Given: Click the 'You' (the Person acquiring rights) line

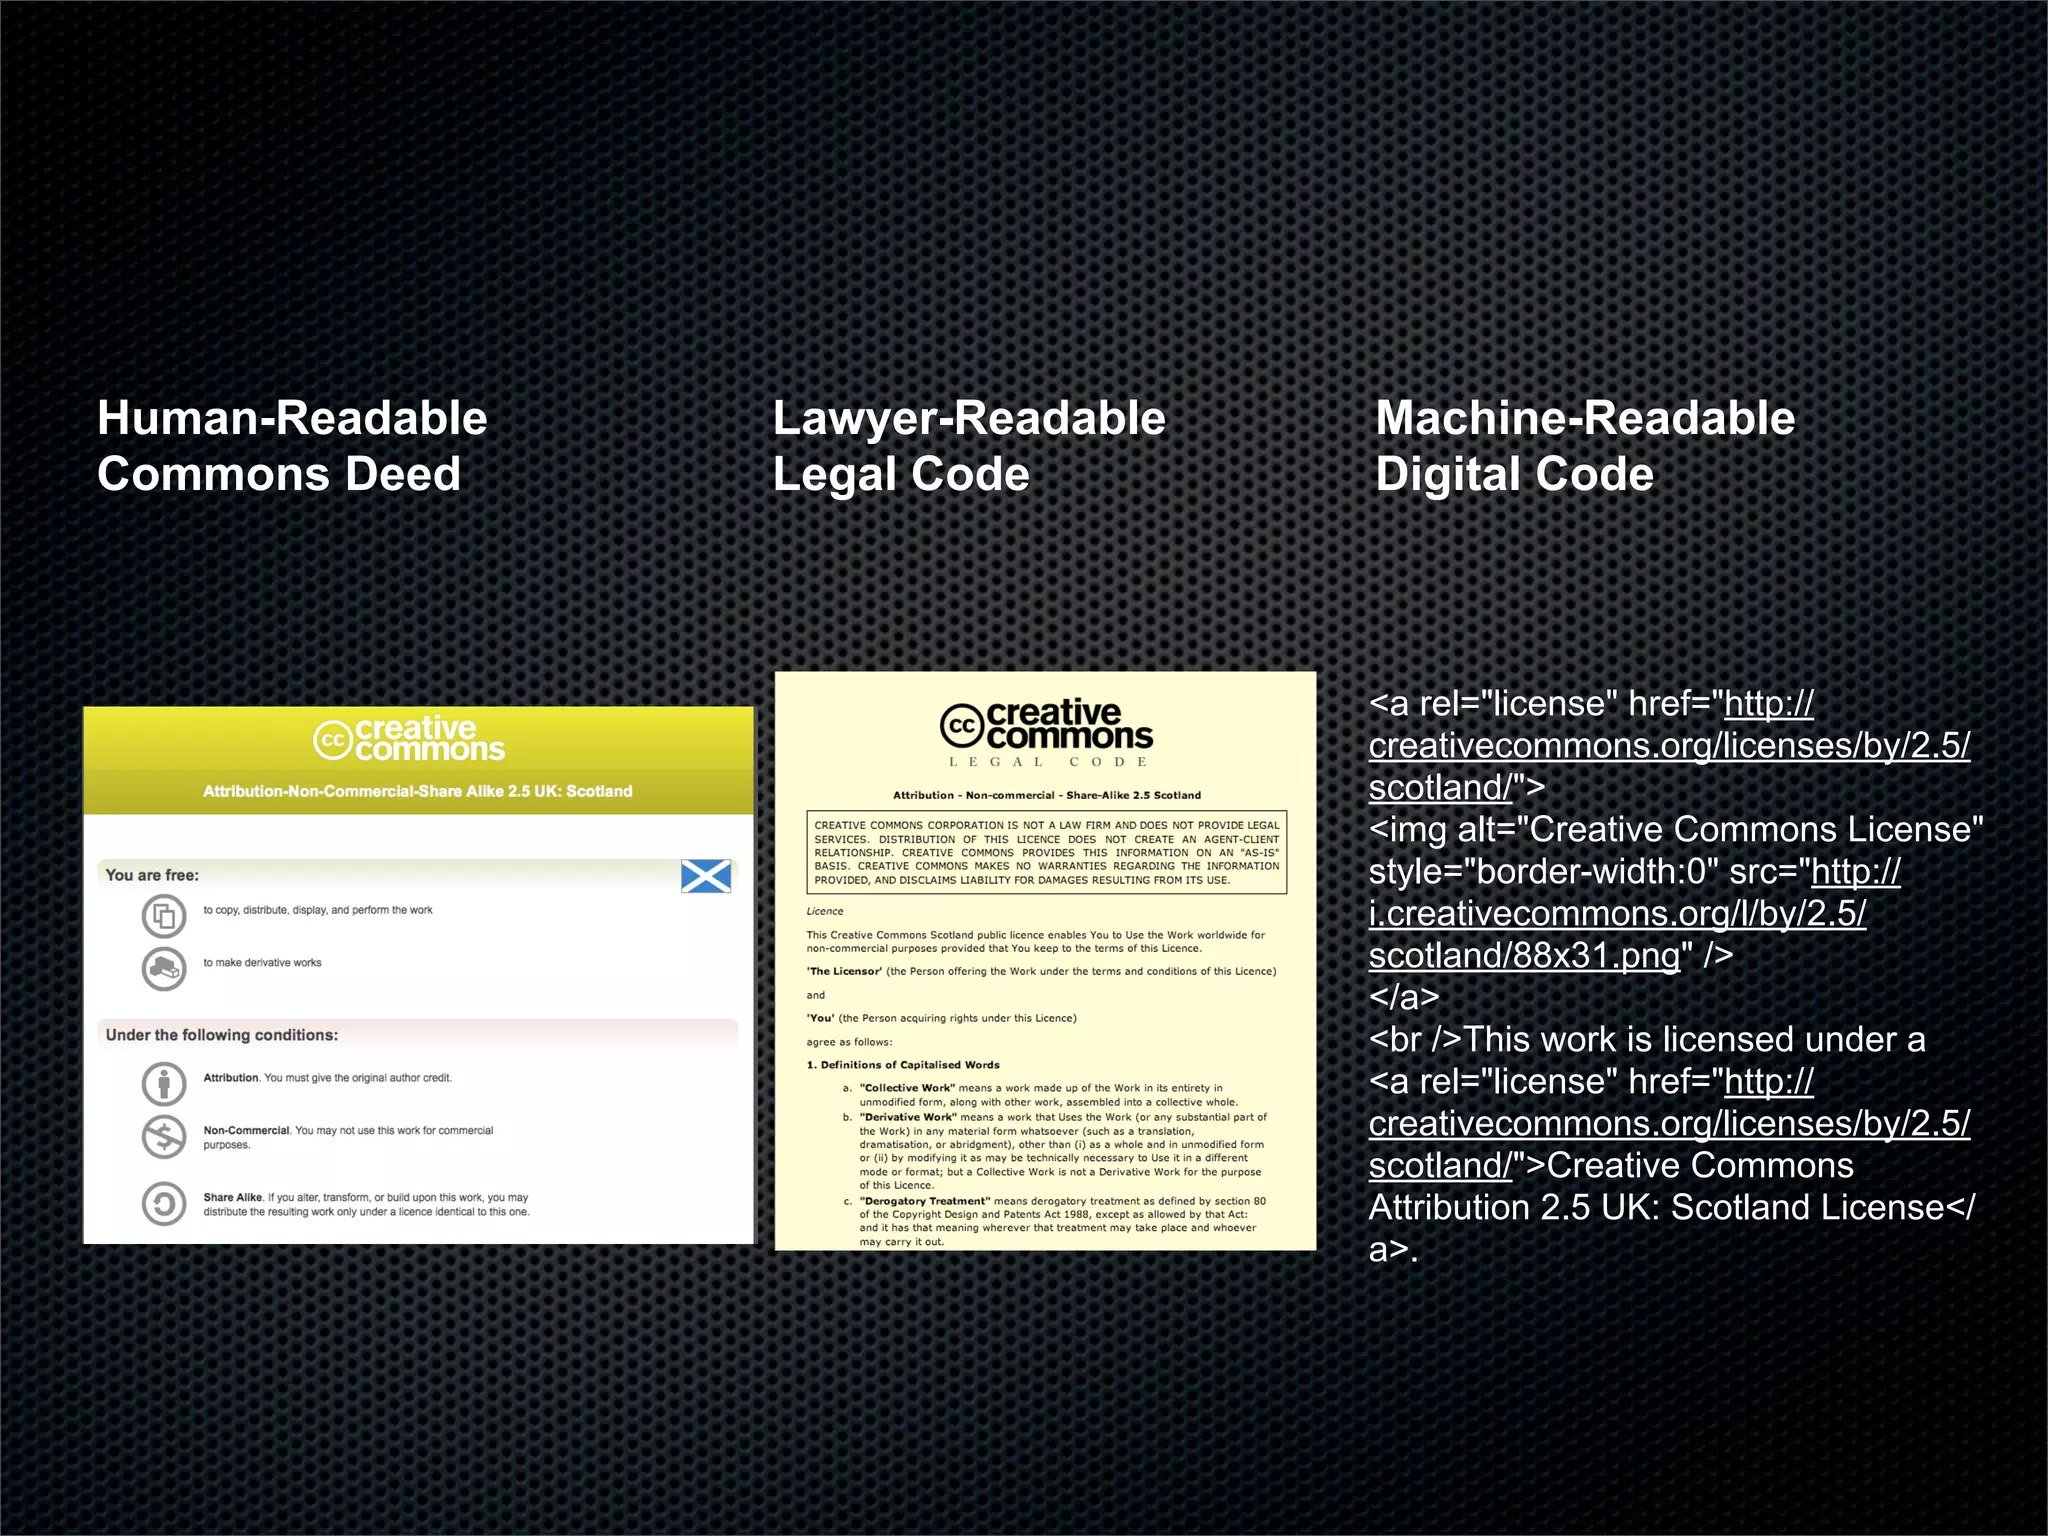Looking at the screenshot, I should tap(941, 1018).
